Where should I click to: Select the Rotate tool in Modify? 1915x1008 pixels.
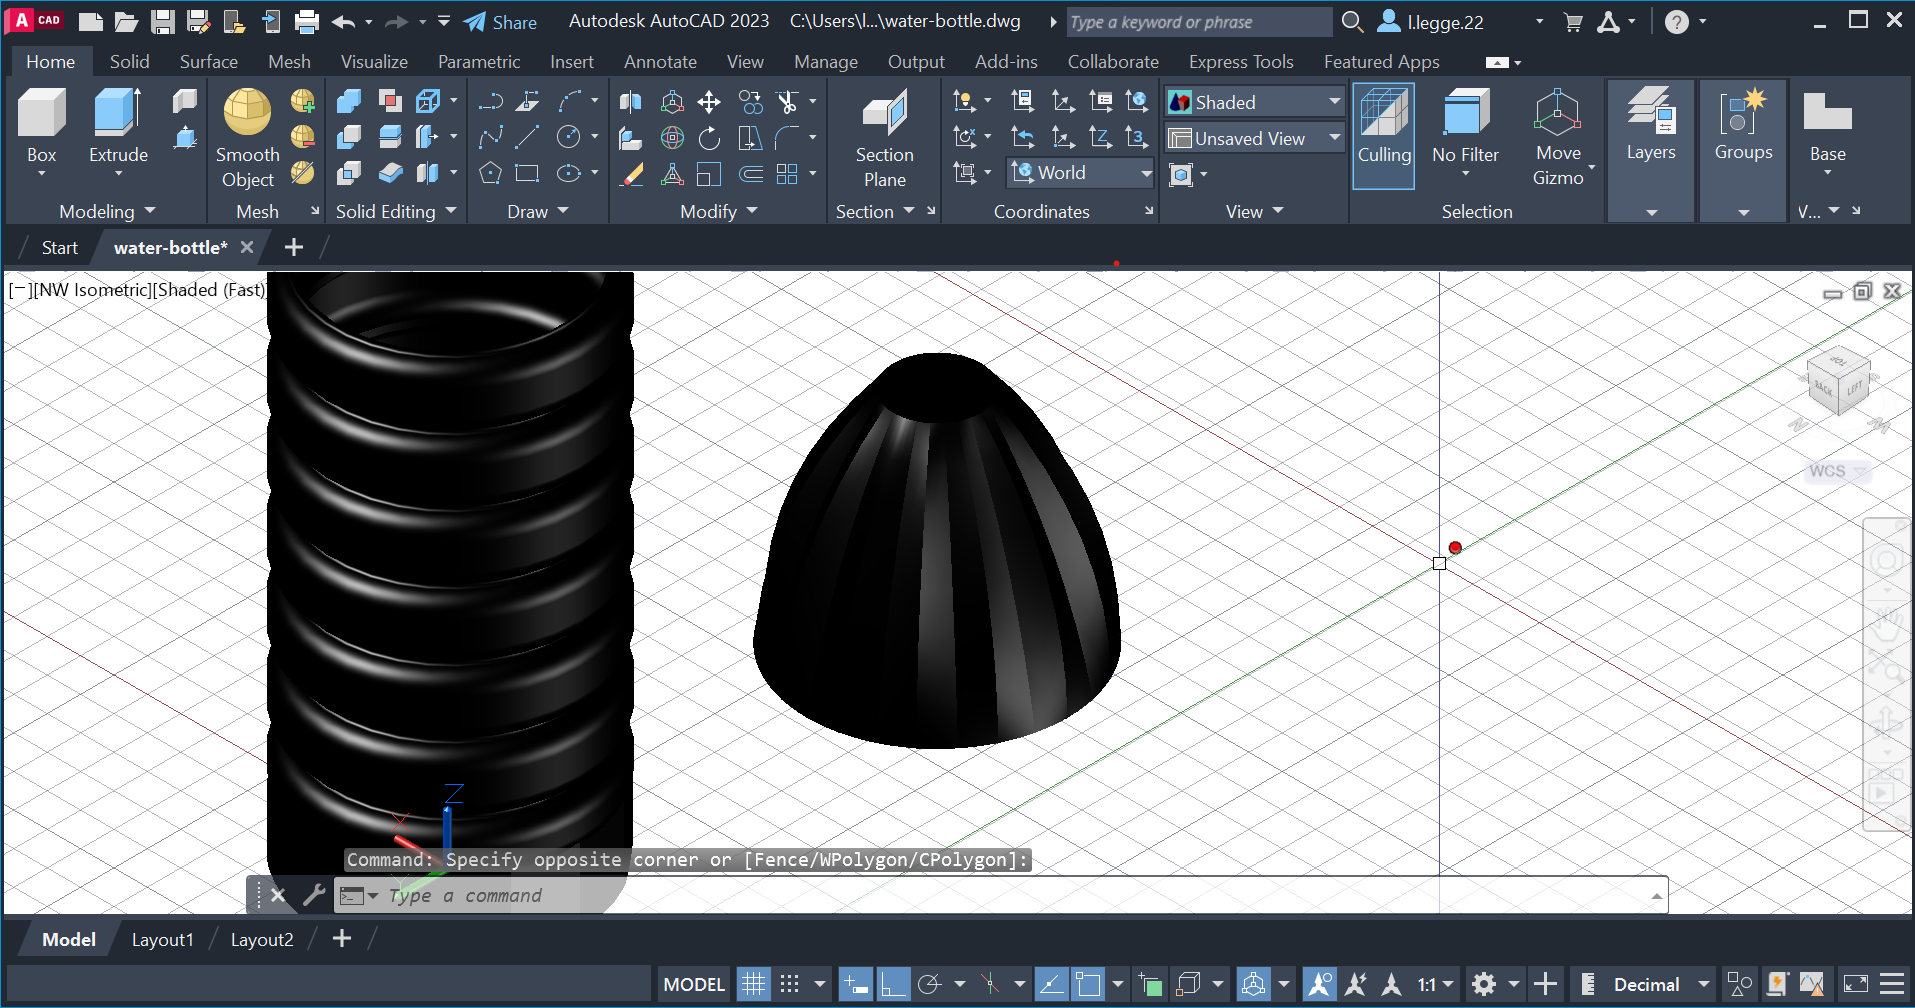tap(709, 137)
